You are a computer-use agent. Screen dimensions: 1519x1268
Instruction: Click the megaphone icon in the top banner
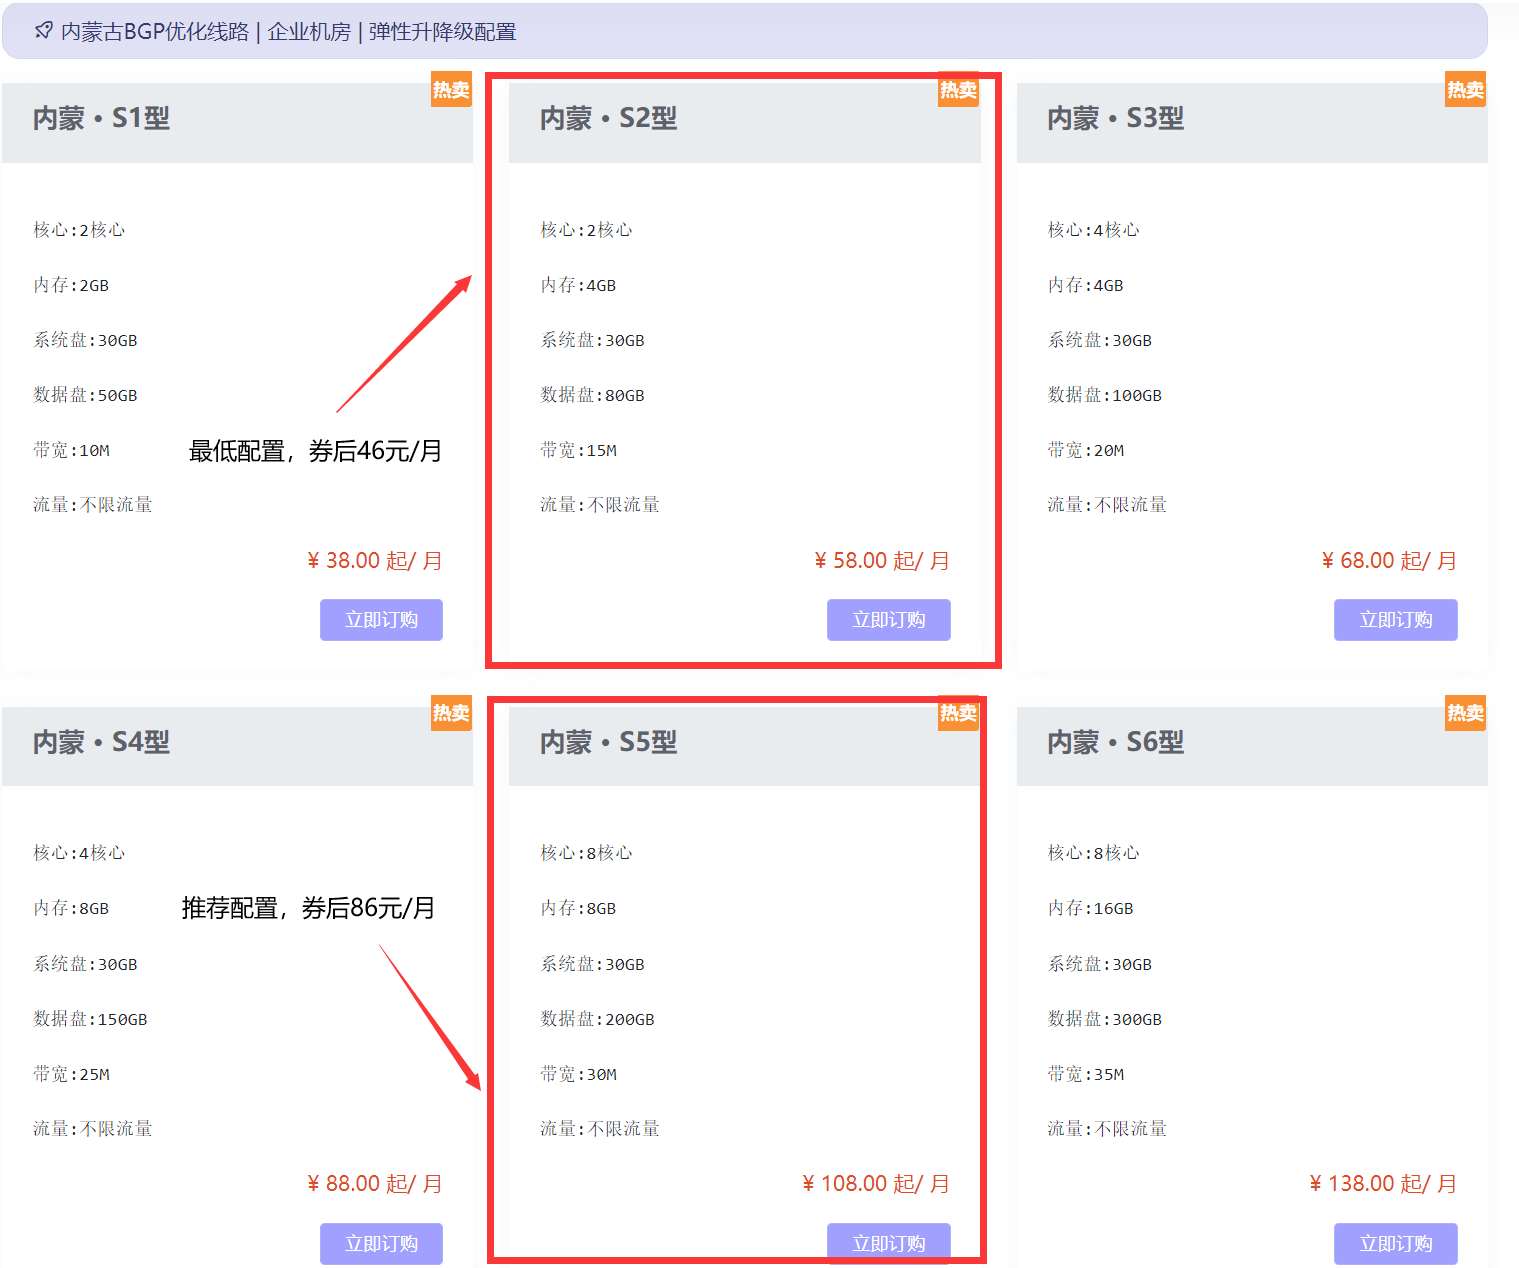point(42,30)
